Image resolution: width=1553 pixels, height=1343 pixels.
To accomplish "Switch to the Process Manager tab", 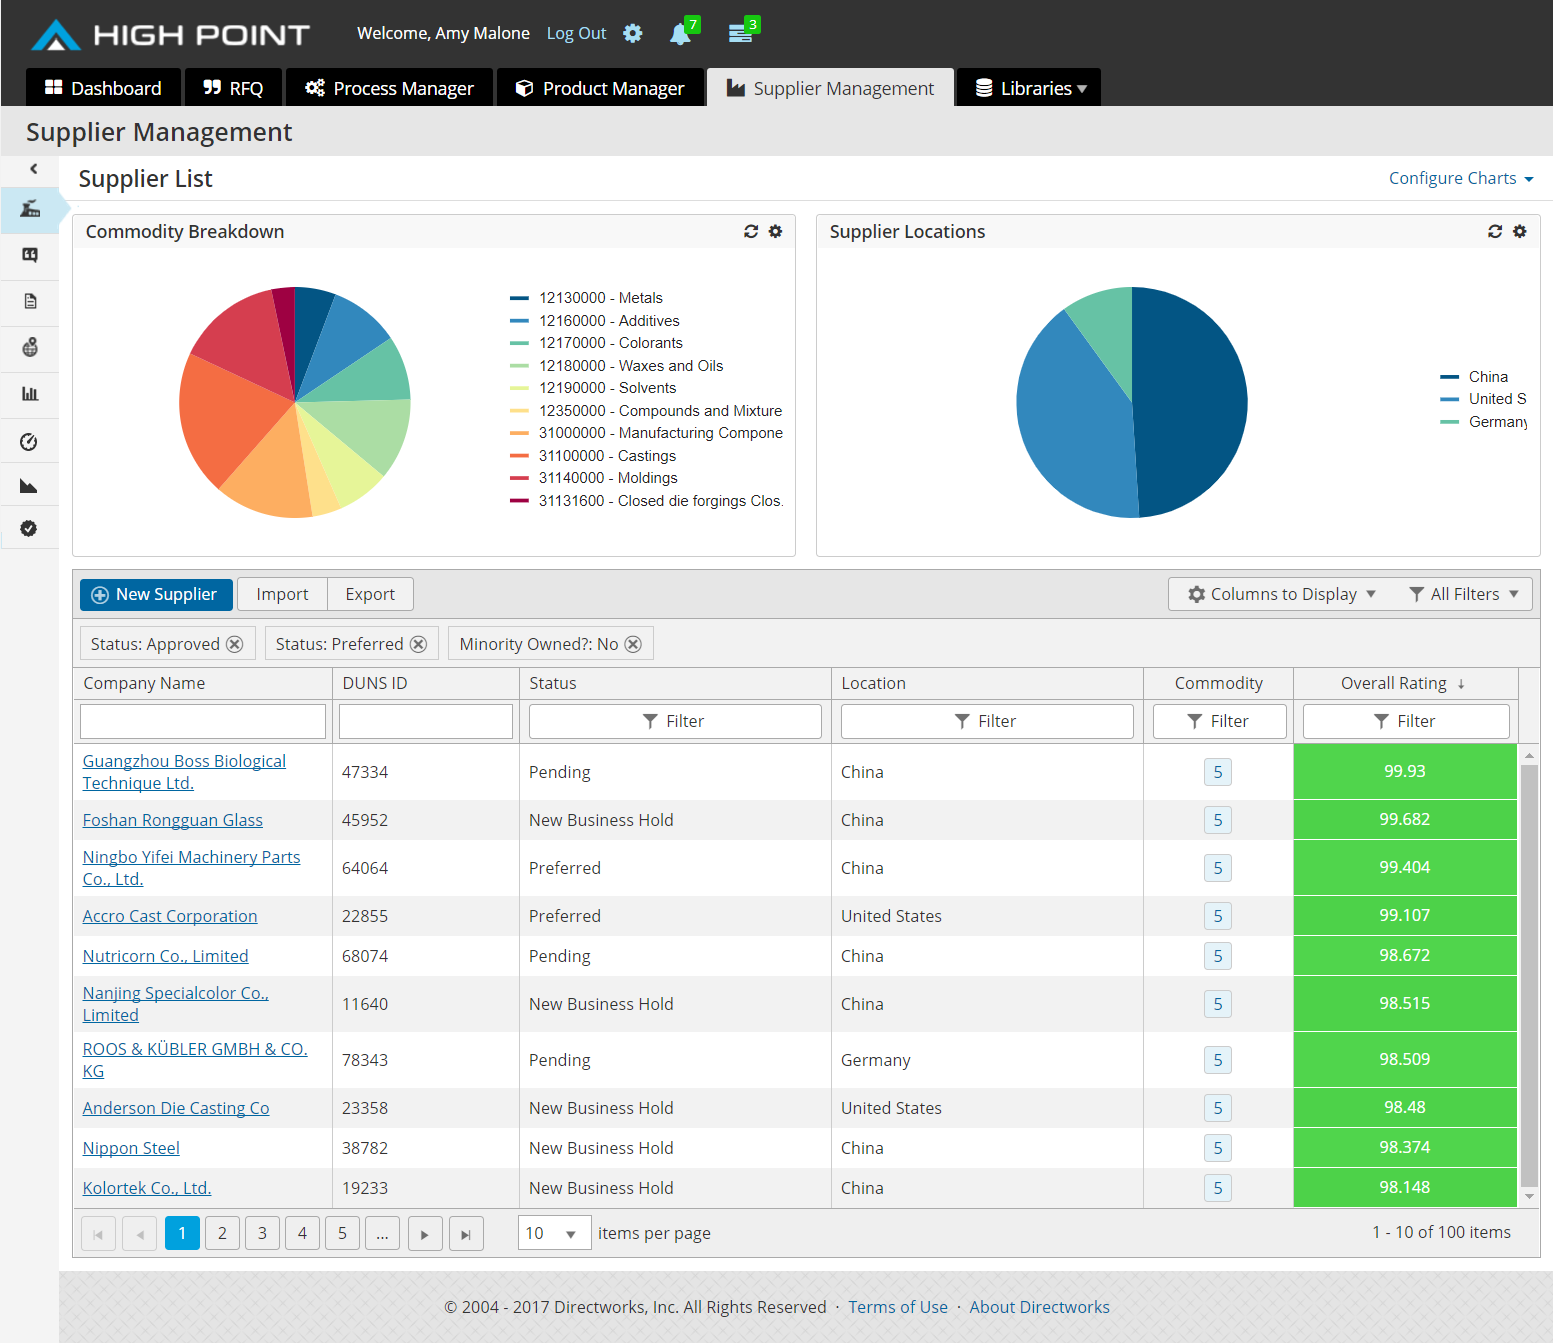I will click(389, 88).
